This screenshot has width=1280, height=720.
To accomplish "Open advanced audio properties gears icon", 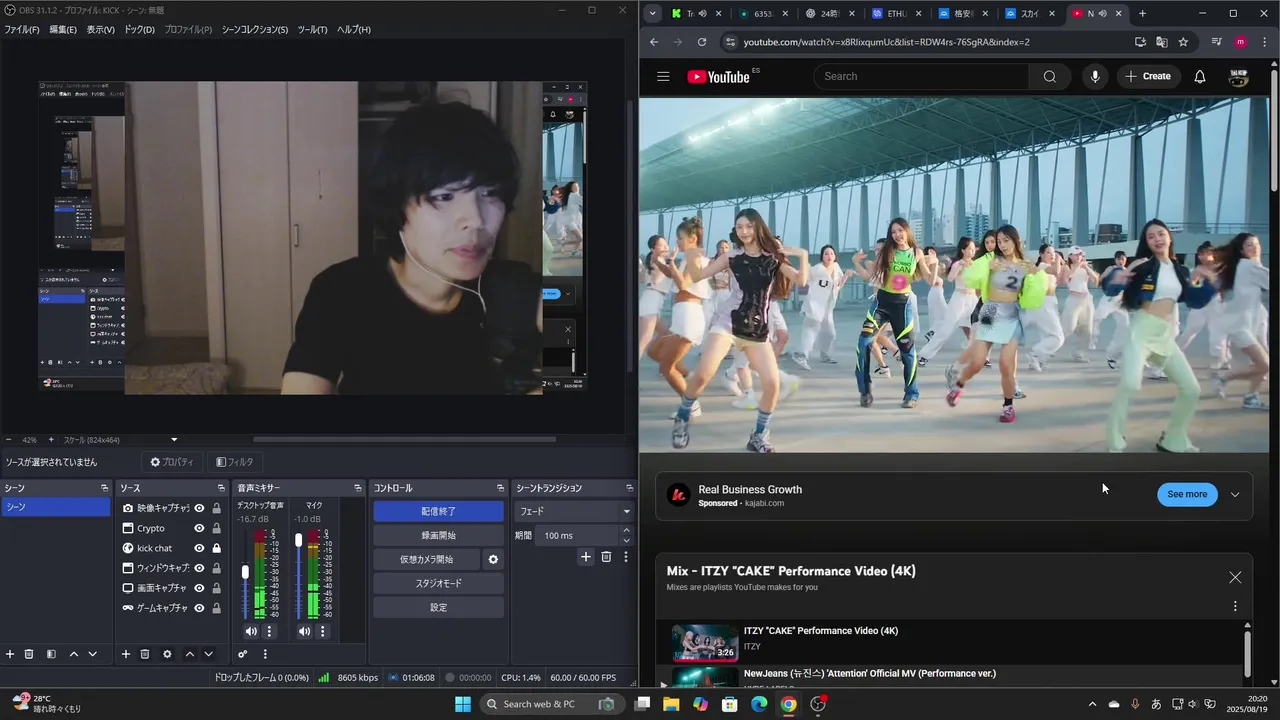I will (x=242, y=654).
